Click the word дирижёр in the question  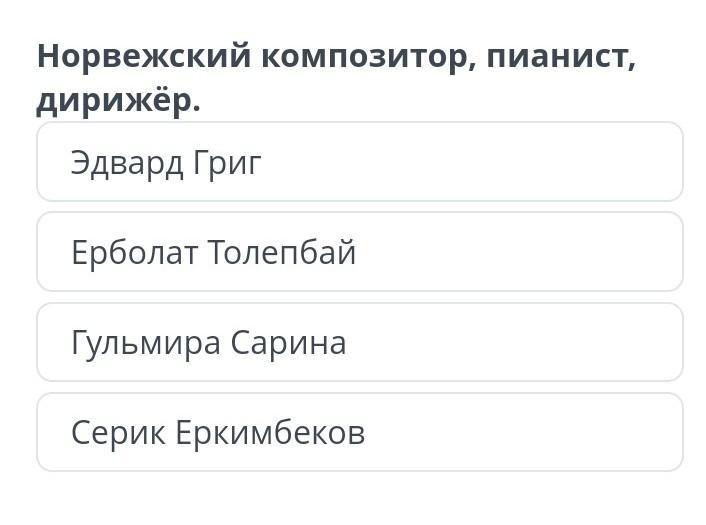[x=118, y=101]
